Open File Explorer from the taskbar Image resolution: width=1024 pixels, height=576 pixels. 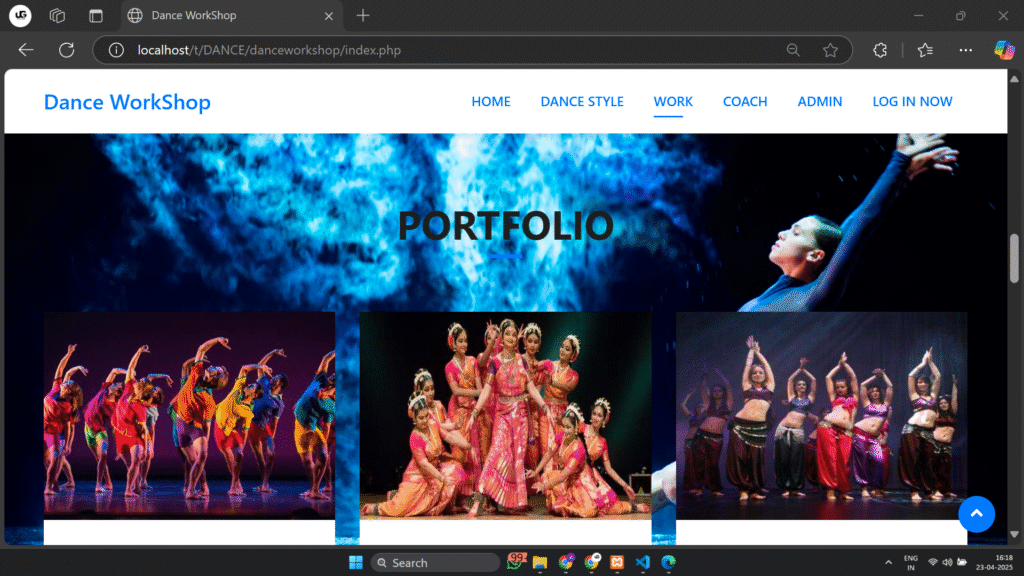click(540, 562)
